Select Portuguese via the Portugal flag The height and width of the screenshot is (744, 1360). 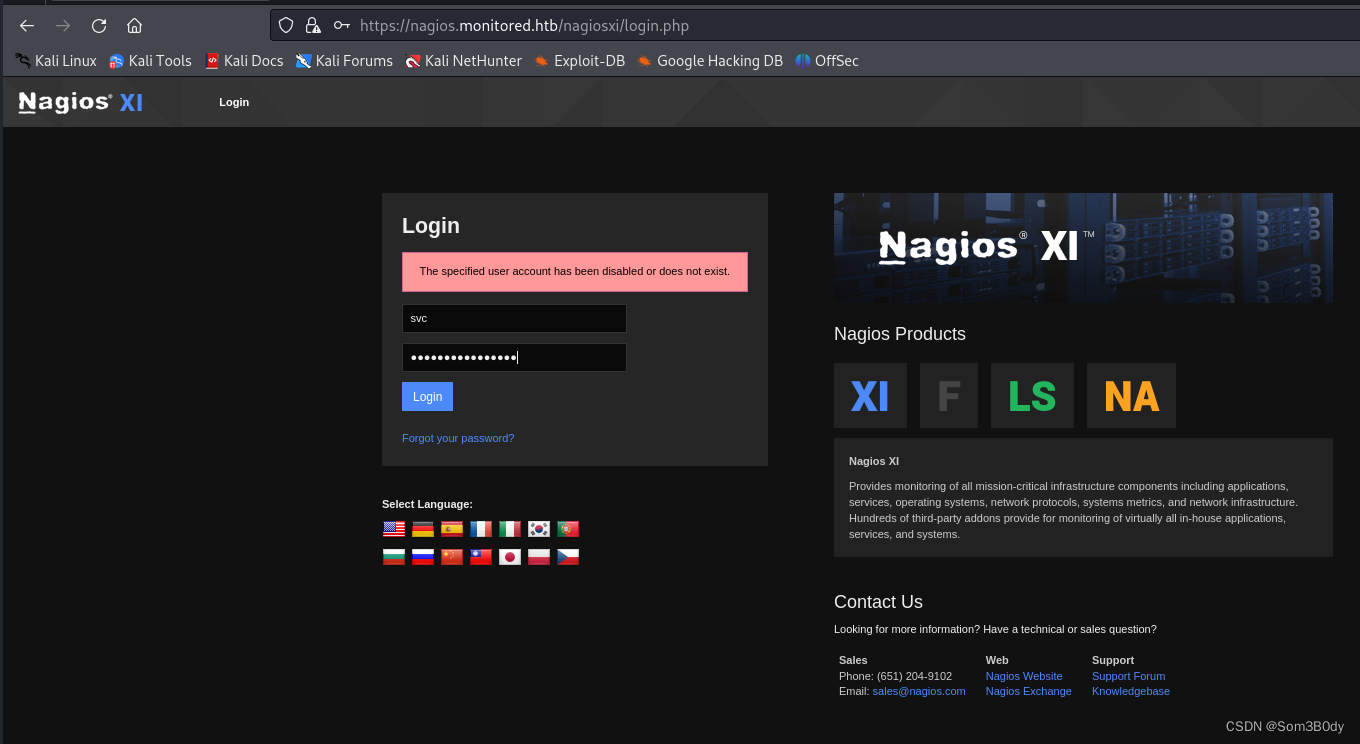[568, 529]
